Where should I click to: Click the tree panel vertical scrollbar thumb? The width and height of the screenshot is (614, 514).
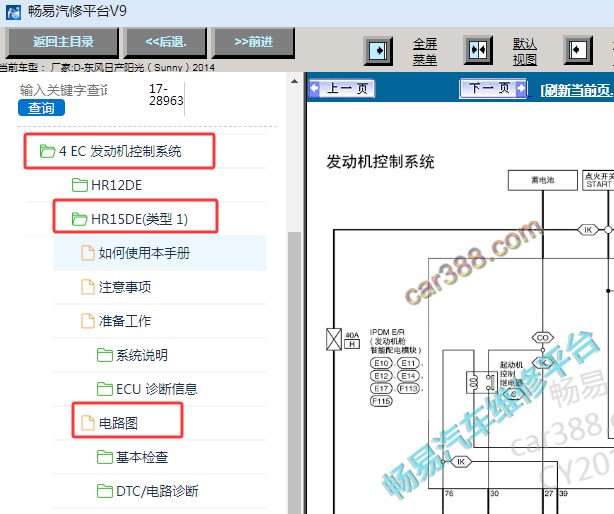click(294, 372)
